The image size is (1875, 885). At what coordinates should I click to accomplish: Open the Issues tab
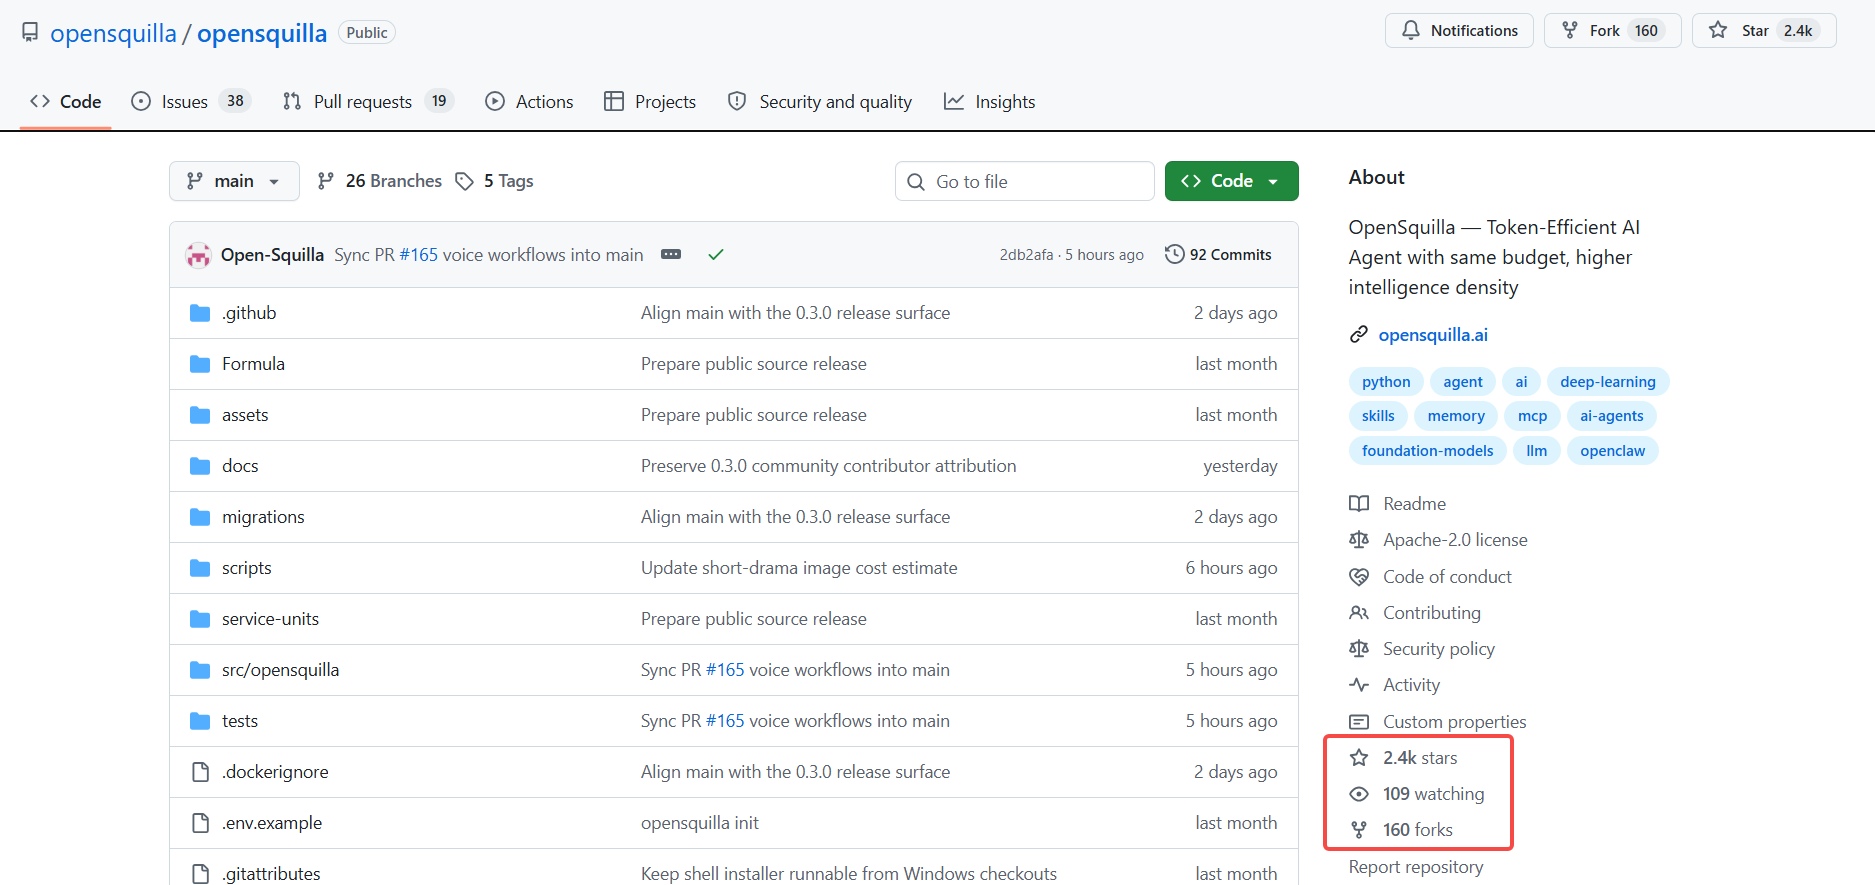tap(191, 101)
